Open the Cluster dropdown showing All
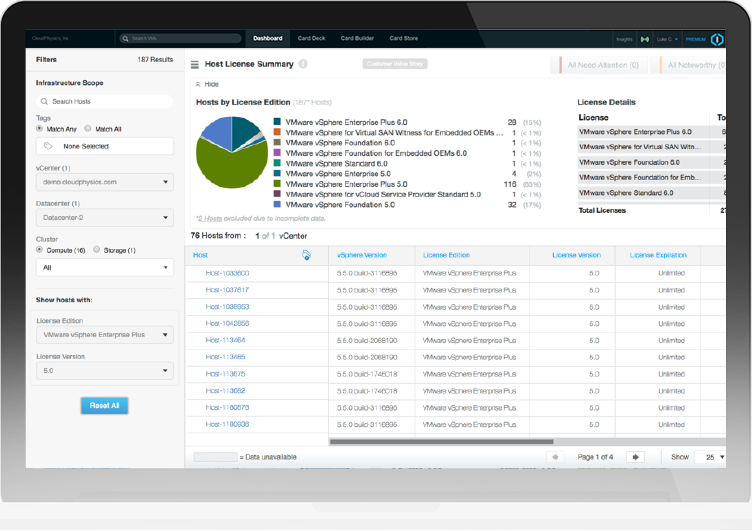 105,268
